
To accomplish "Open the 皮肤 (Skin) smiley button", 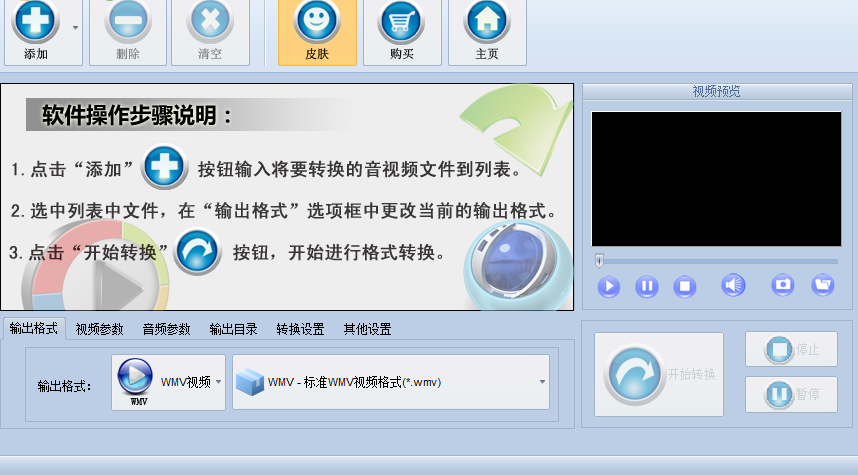I will tap(317, 32).
